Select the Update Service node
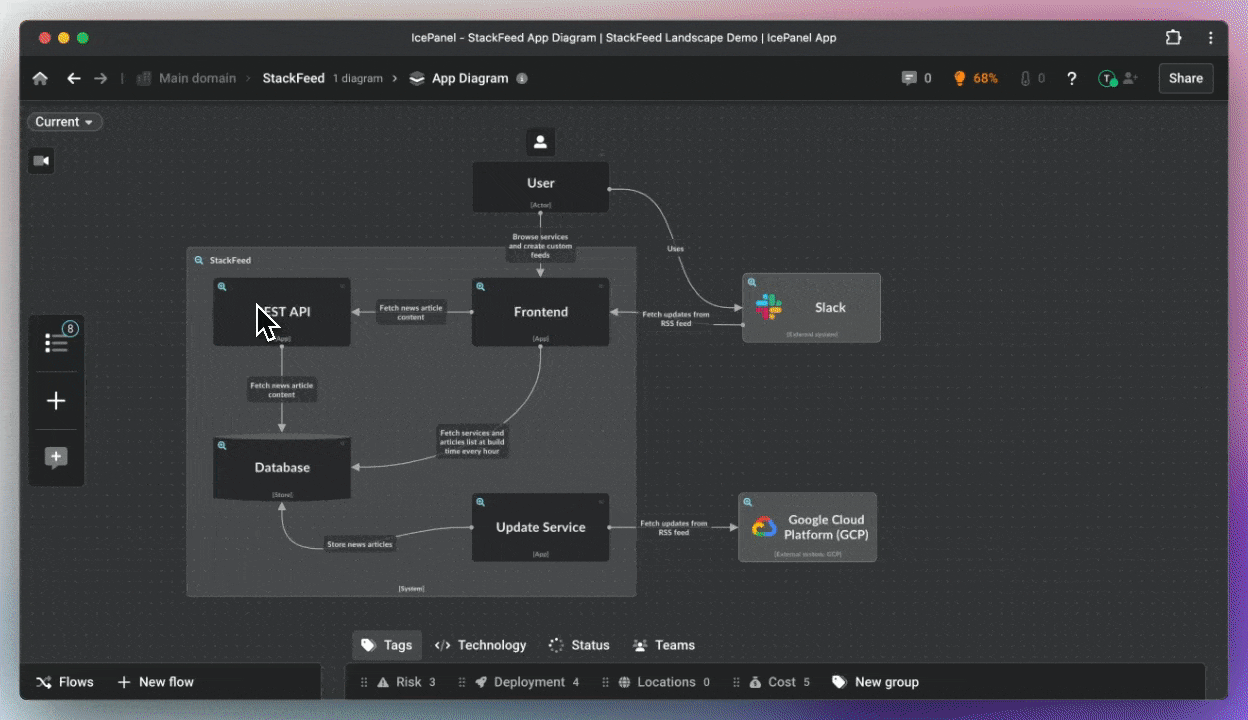1248x720 pixels. 540,527
